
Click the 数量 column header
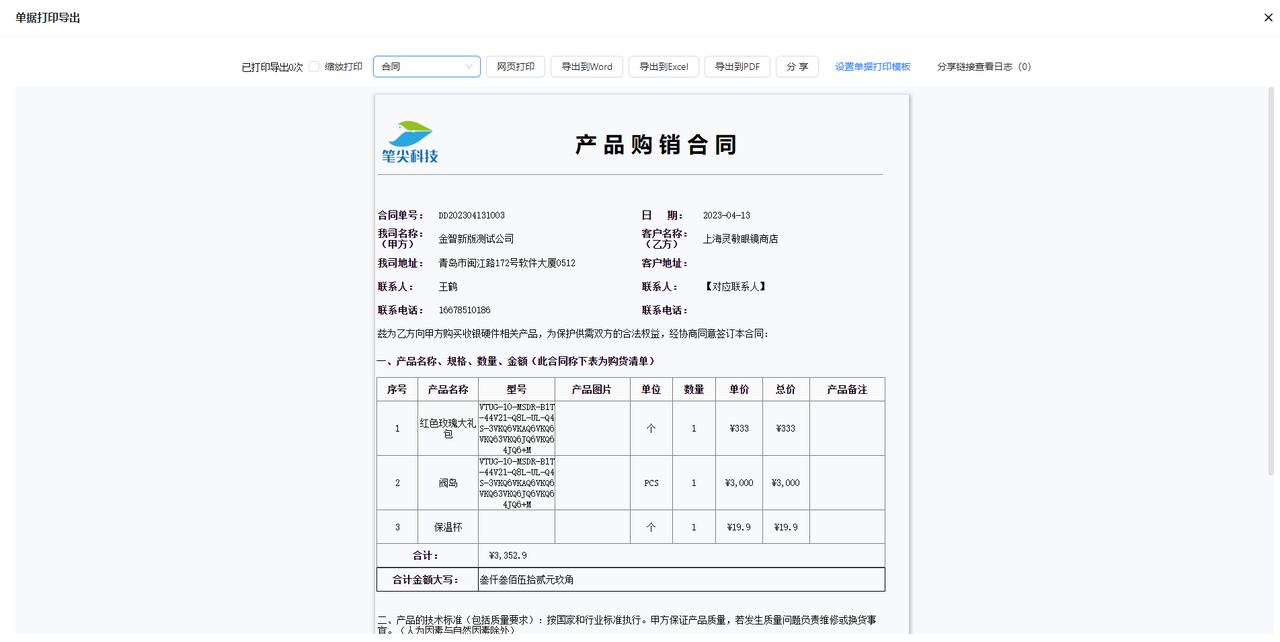click(x=694, y=389)
